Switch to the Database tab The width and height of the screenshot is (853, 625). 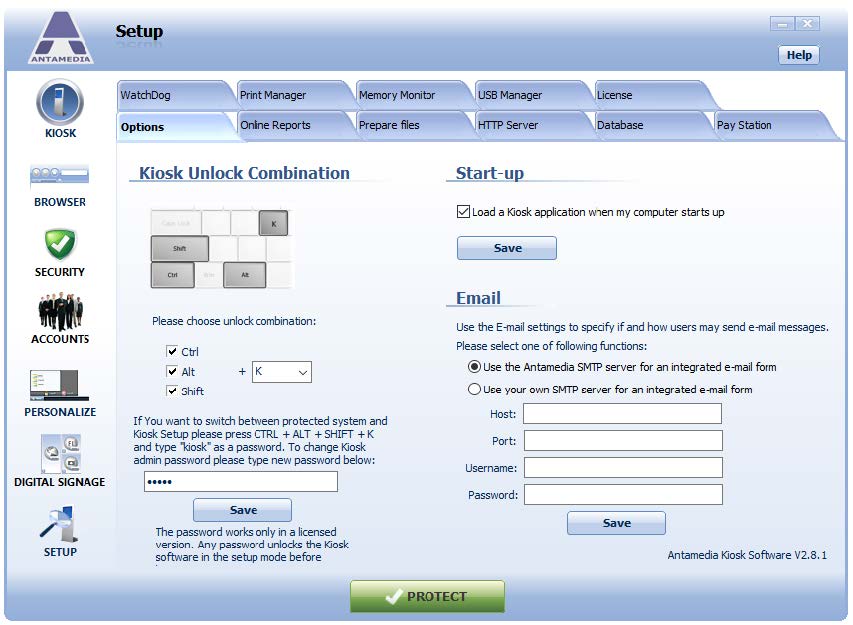click(x=650, y=126)
